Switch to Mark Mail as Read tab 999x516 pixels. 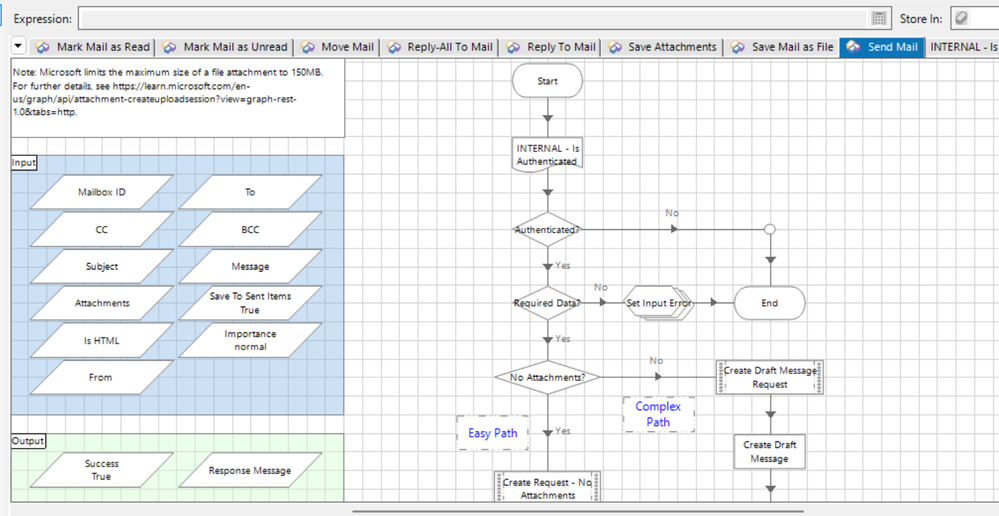point(93,47)
